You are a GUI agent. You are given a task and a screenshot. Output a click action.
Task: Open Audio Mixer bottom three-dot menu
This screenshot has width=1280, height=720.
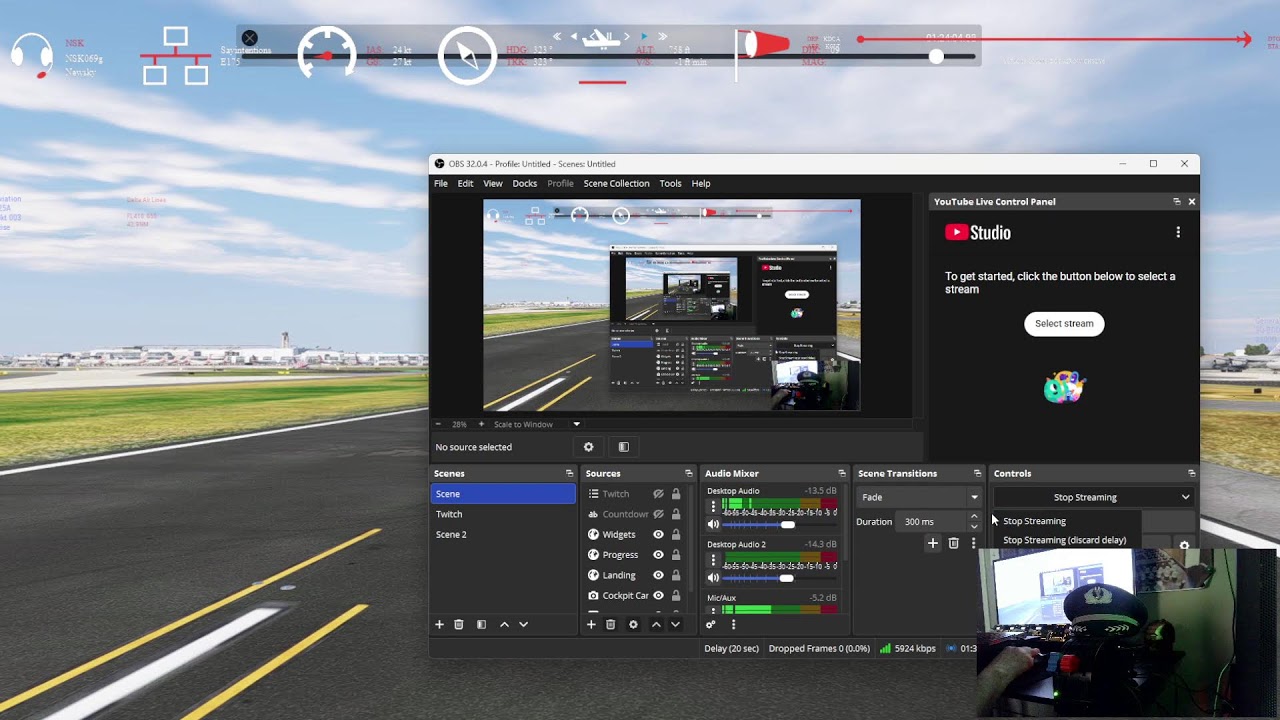coord(733,625)
